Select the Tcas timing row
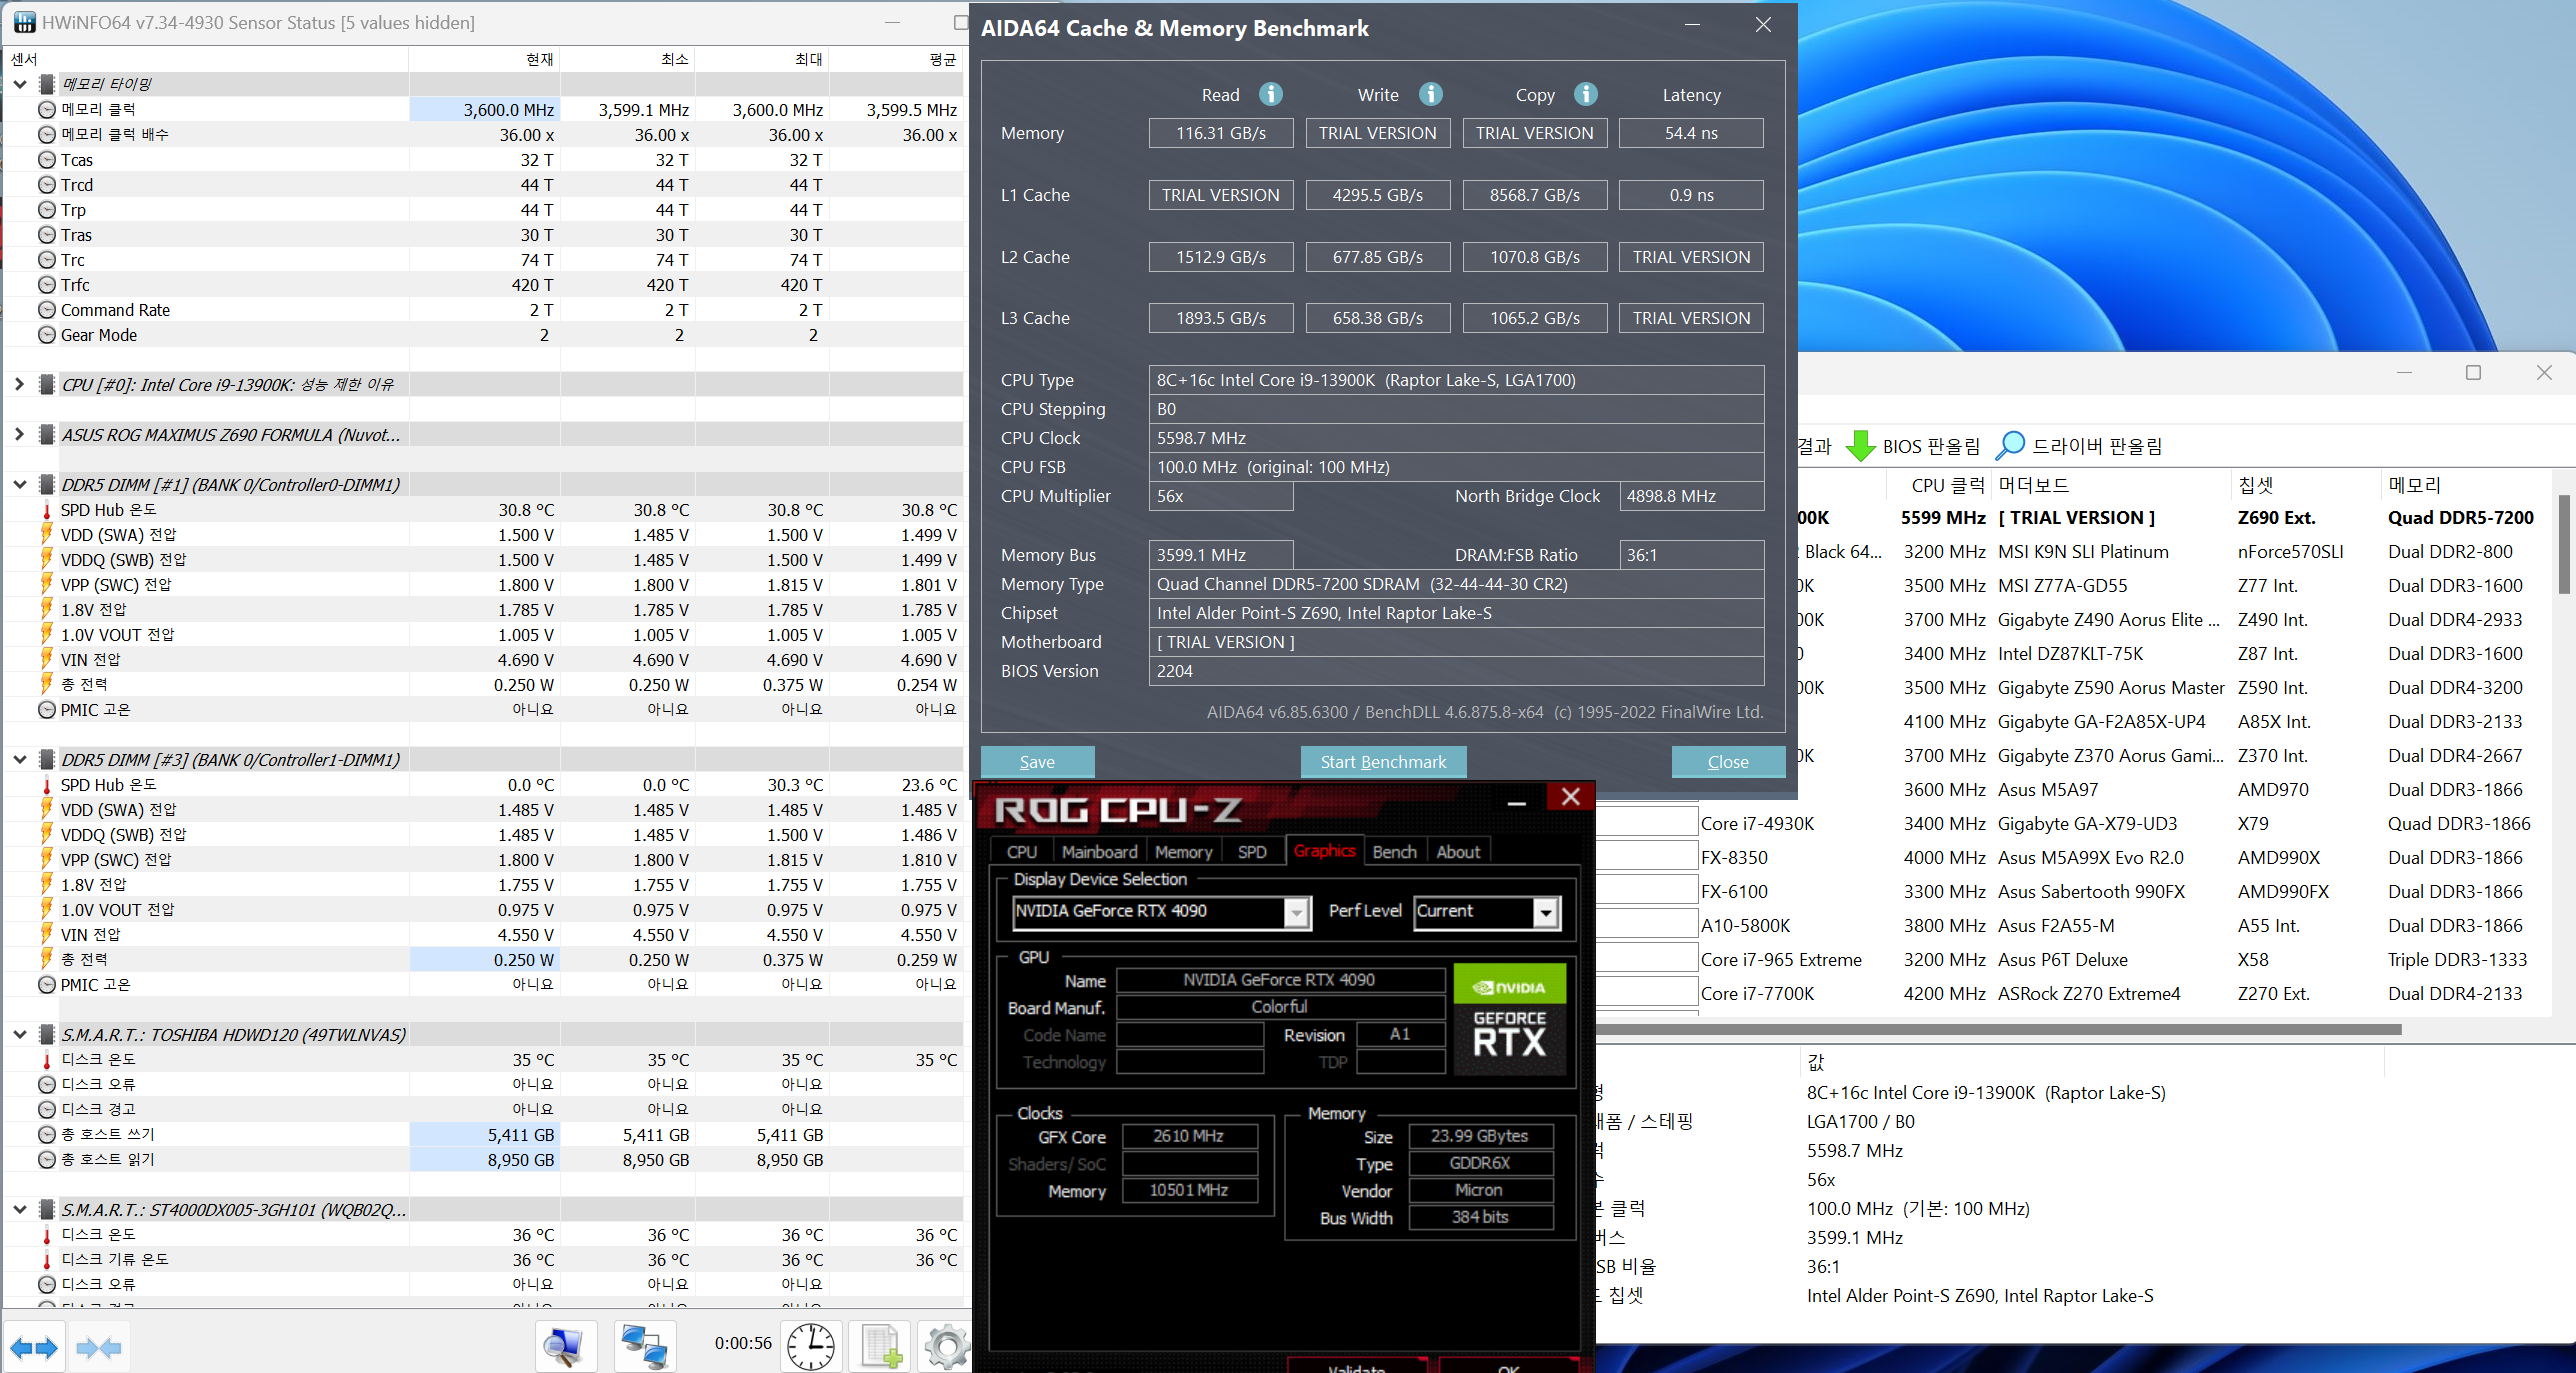This screenshot has width=2576, height=1373. point(484,160)
